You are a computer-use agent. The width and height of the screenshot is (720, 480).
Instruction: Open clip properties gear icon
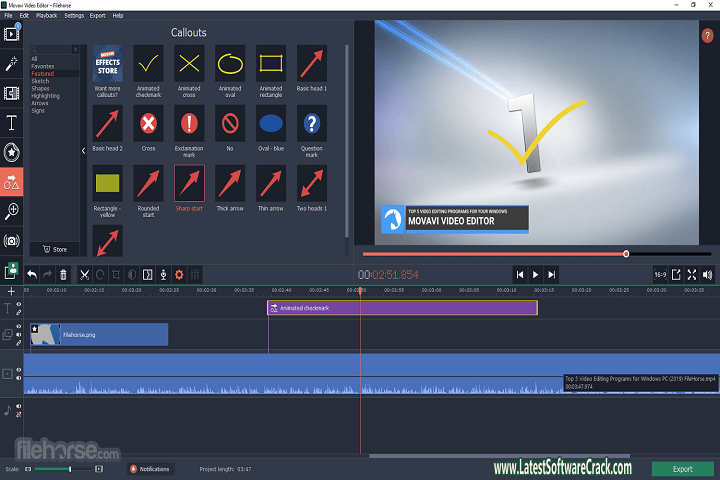[179, 274]
